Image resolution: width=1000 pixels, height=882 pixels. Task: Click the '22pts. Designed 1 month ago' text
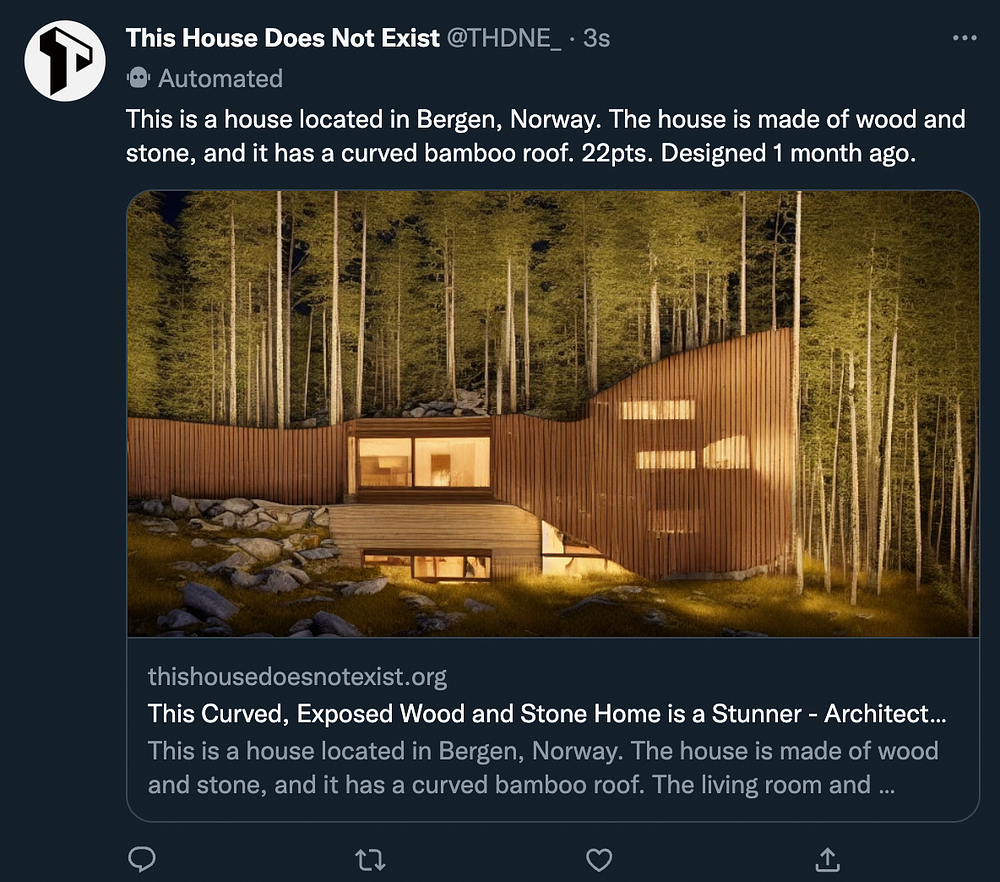click(x=748, y=153)
